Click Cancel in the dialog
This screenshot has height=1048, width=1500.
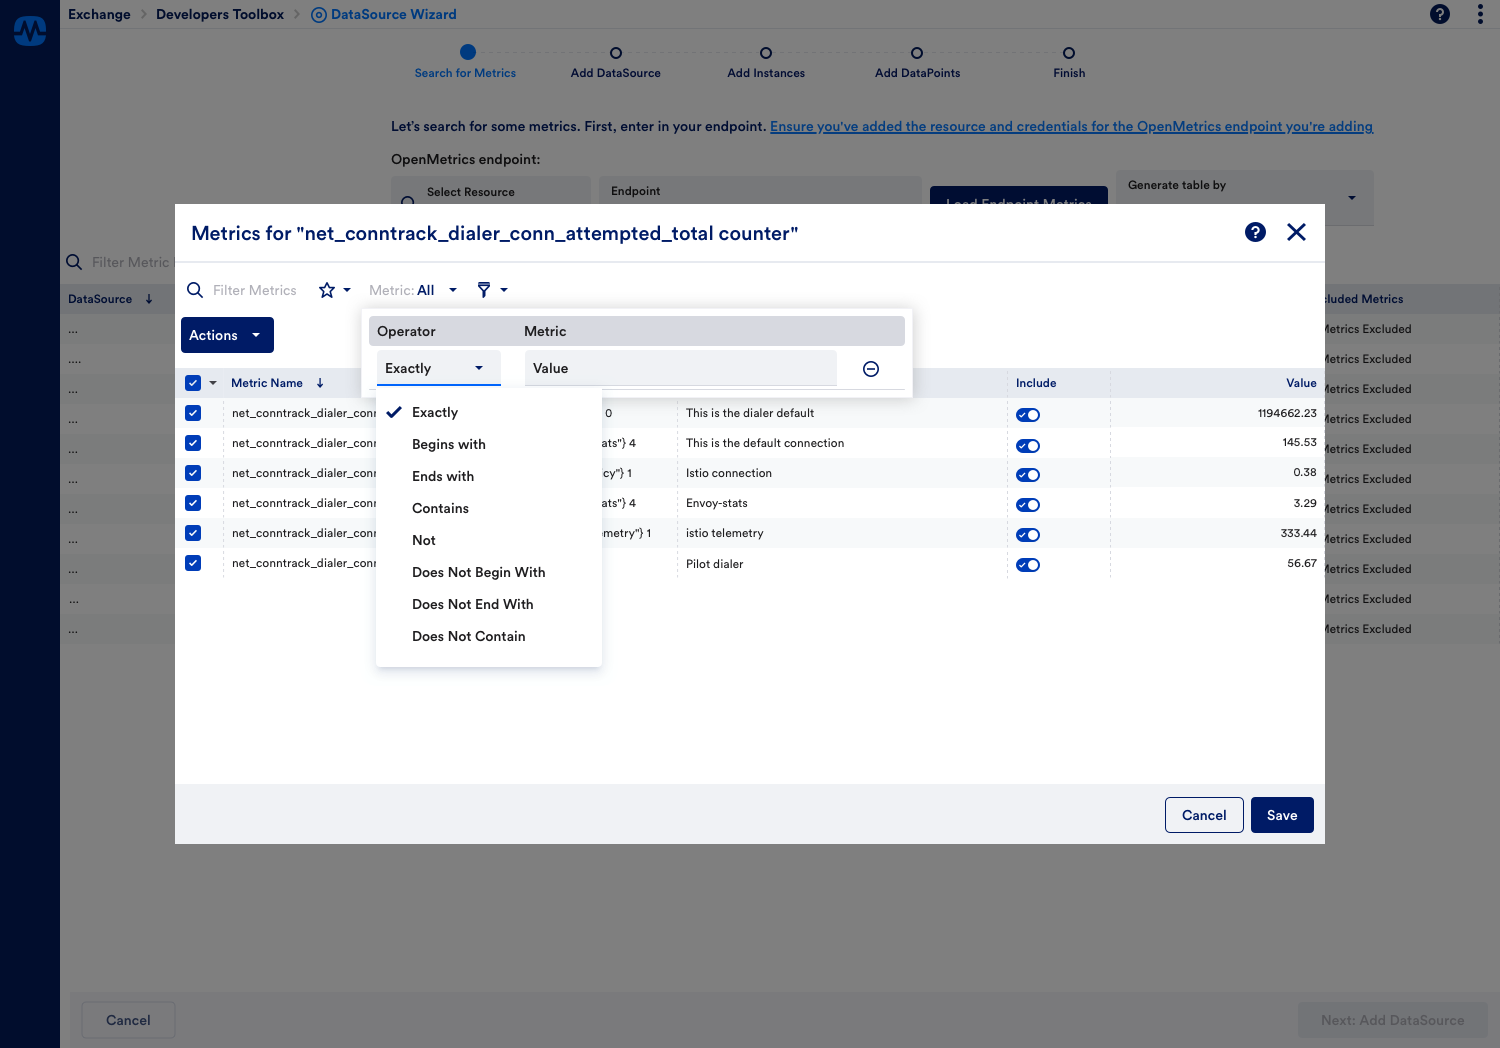[1204, 815]
